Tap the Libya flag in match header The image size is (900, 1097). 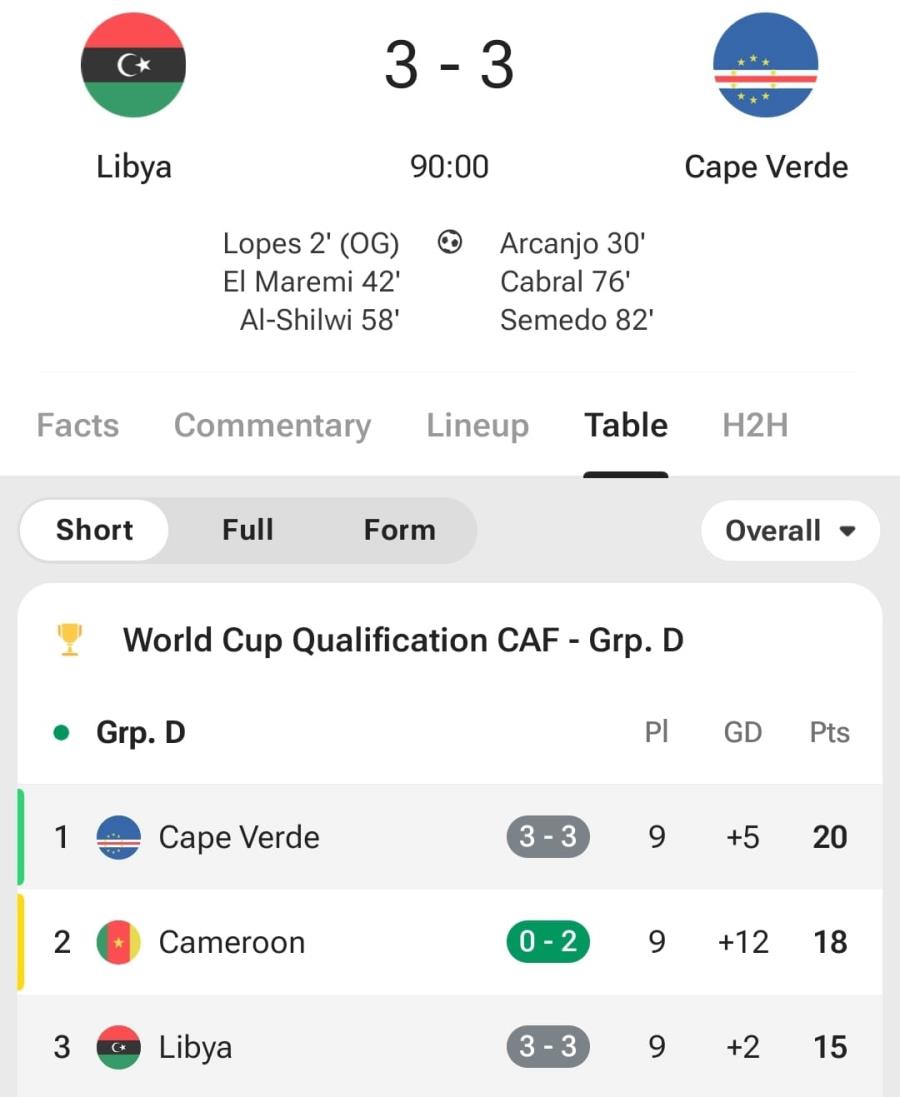click(x=133, y=65)
